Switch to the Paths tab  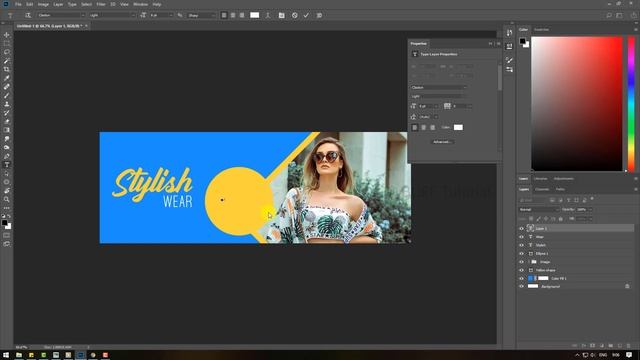click(560, 189)
